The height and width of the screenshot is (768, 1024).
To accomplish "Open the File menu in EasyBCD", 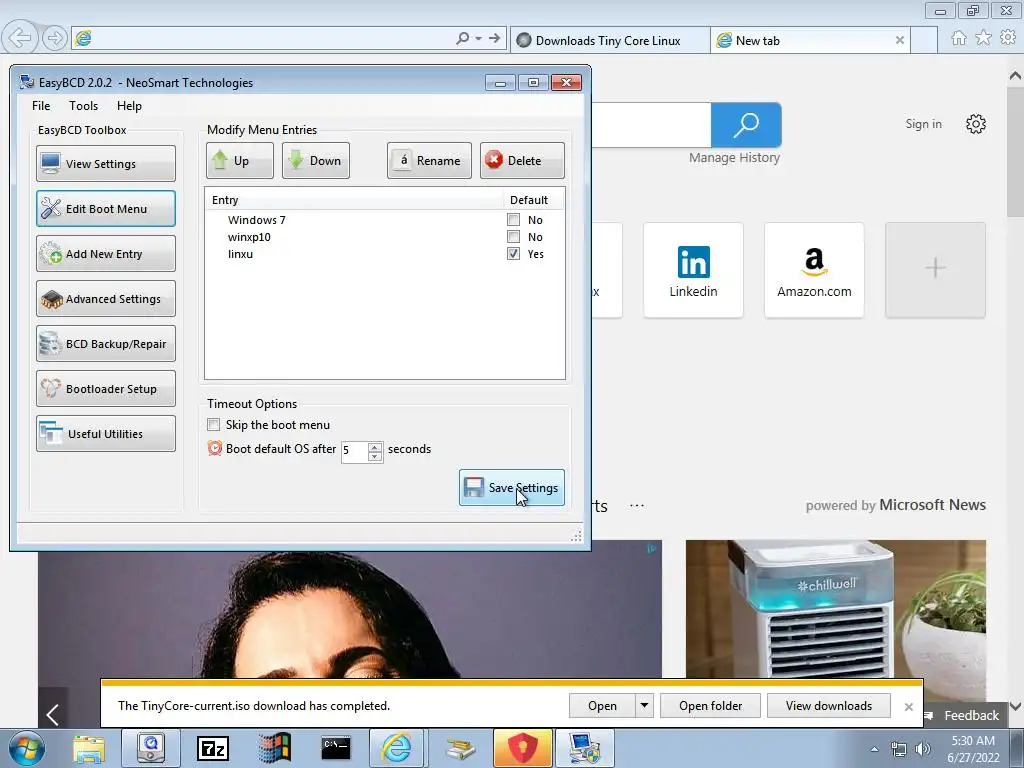I will [40, 106].
